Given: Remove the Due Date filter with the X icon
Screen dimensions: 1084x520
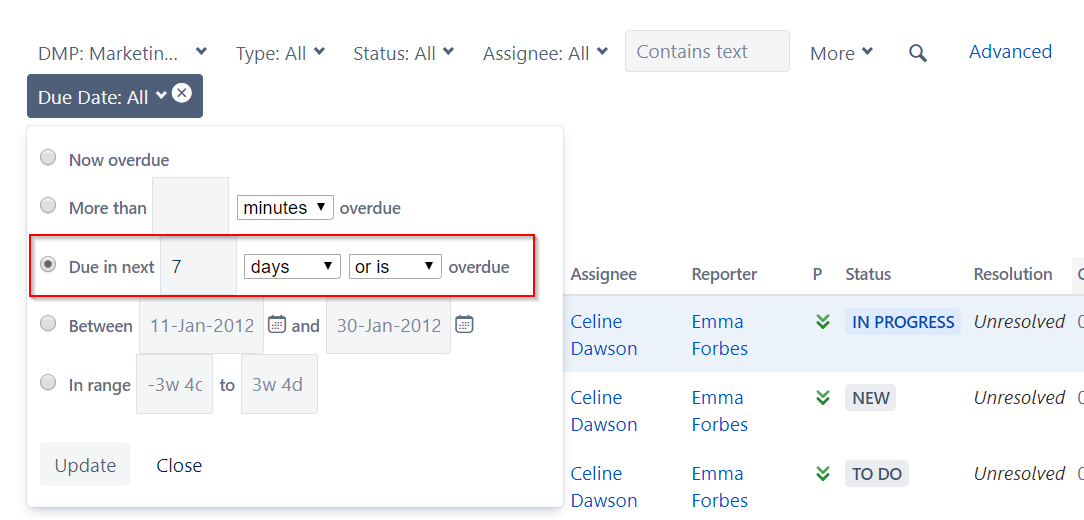Looking at the screenshot, I should pyautogui.click(x=182, y=93).
